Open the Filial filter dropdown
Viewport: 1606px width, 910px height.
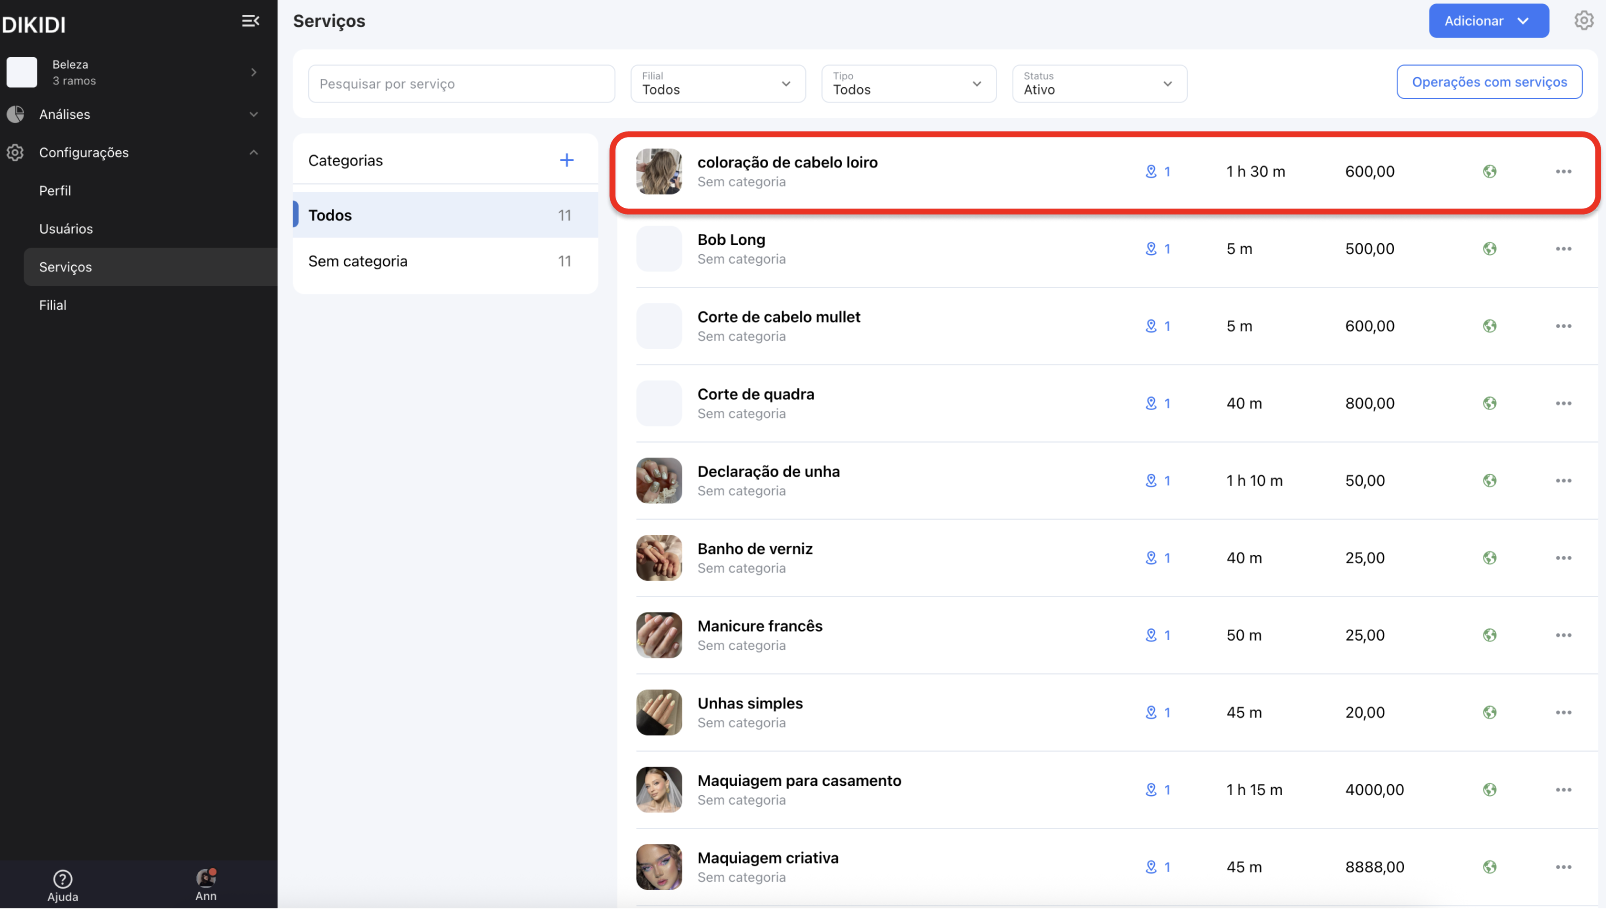(717, 84)
